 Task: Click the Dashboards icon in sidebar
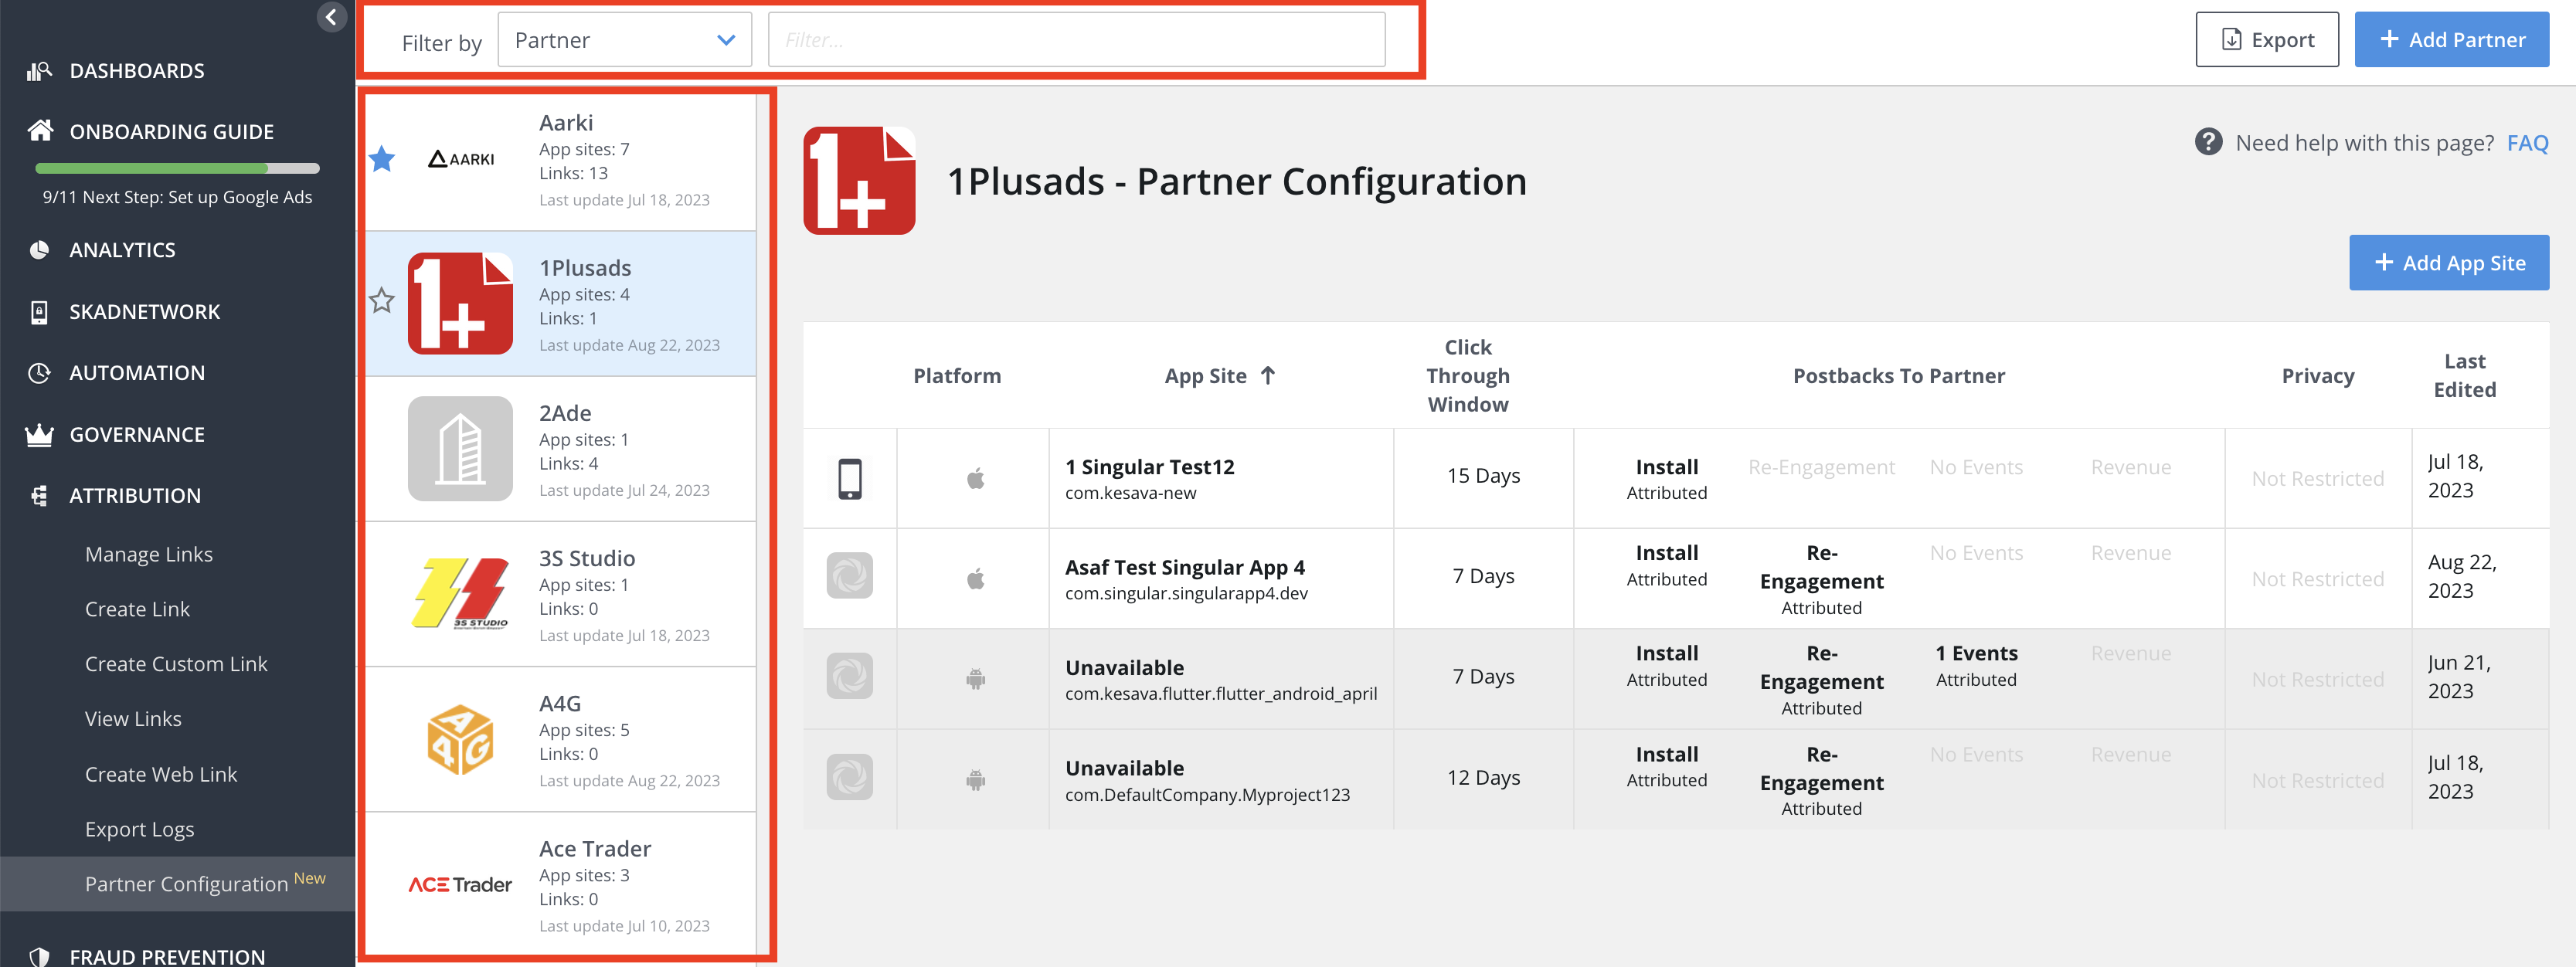39,71
